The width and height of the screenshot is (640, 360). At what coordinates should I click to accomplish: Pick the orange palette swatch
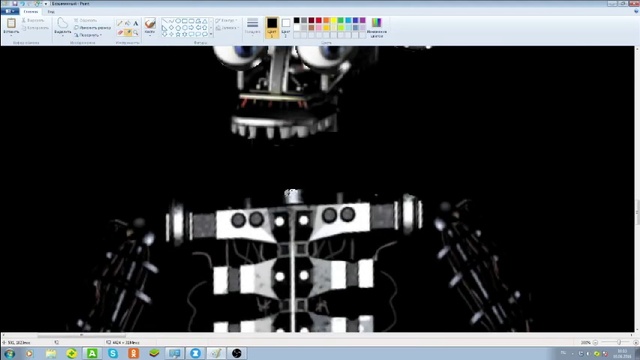point(326,20)
